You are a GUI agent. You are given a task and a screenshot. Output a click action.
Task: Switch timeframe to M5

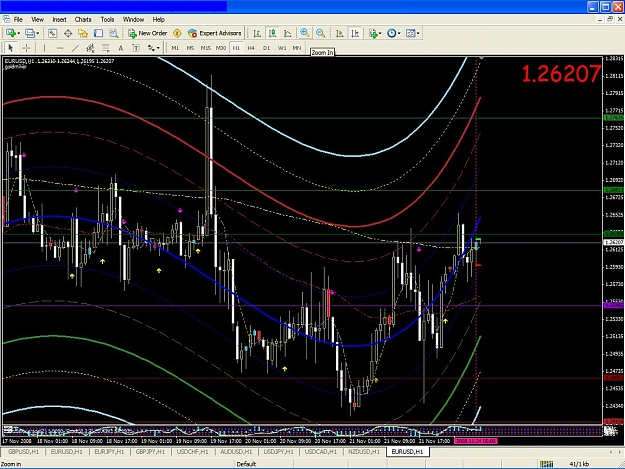[191, 48]
